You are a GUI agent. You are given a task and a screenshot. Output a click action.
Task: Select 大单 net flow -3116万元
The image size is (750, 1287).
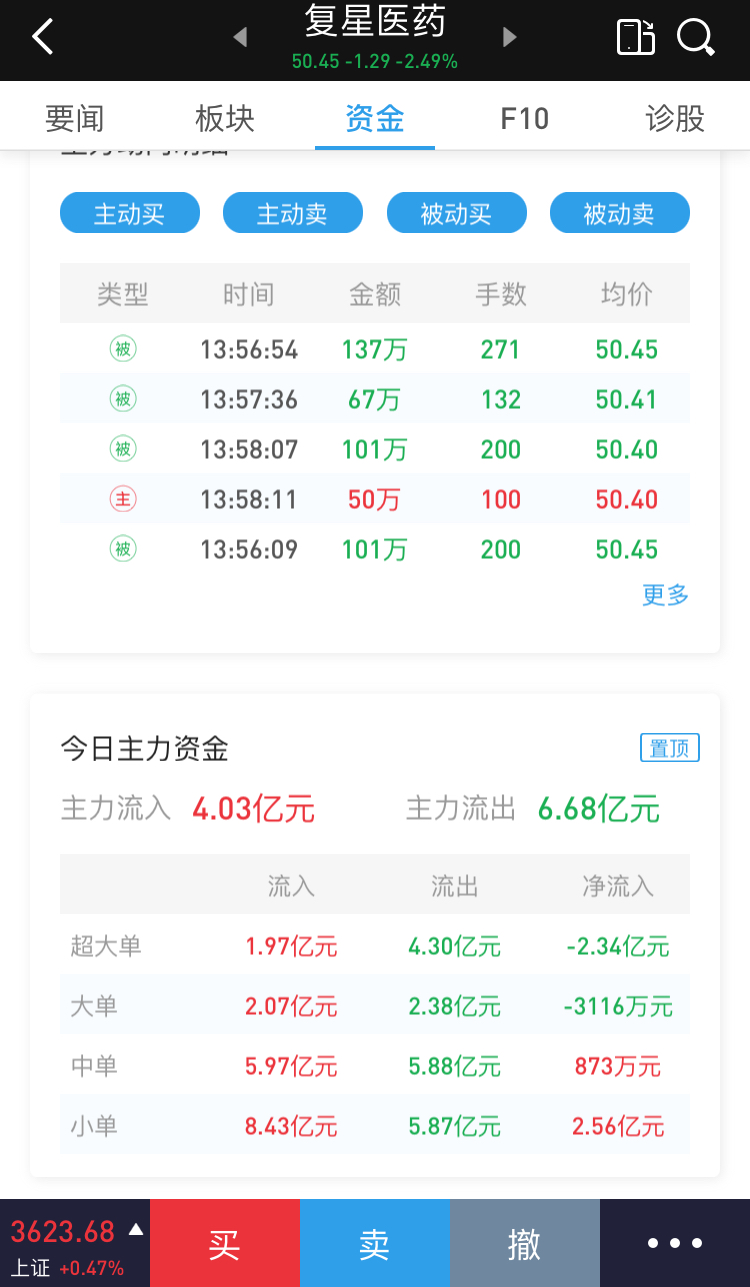(618, 1006)
